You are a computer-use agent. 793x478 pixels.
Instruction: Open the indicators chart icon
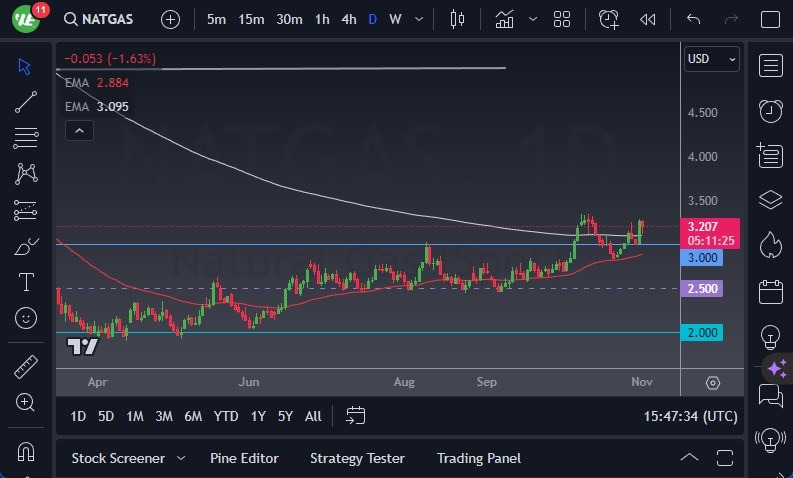coord(505,19)
